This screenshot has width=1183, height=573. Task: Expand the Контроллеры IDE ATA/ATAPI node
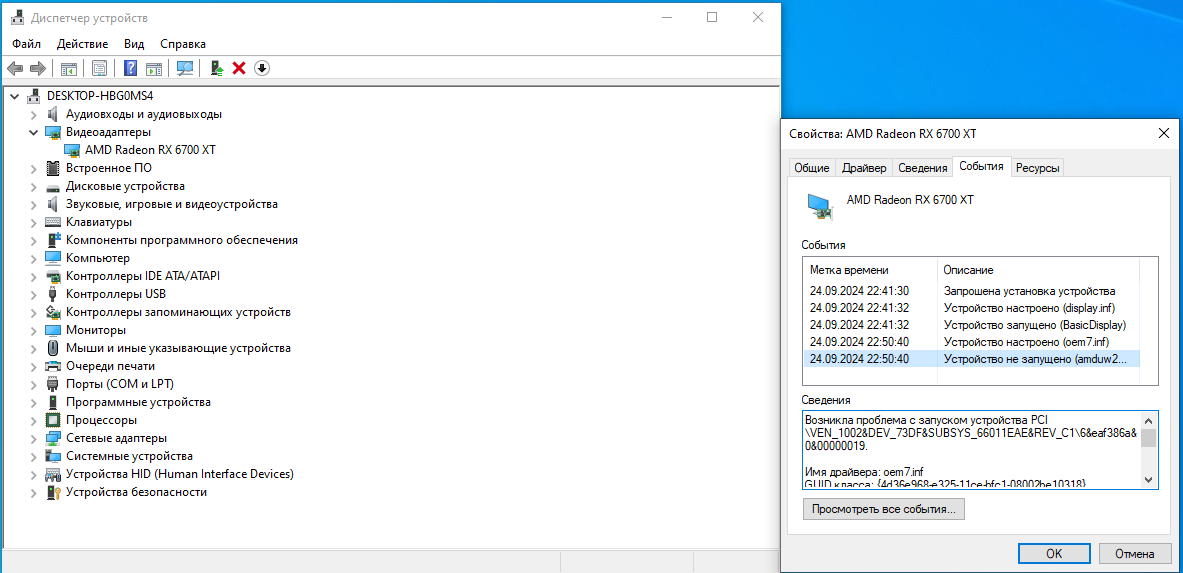click(33, 276)
